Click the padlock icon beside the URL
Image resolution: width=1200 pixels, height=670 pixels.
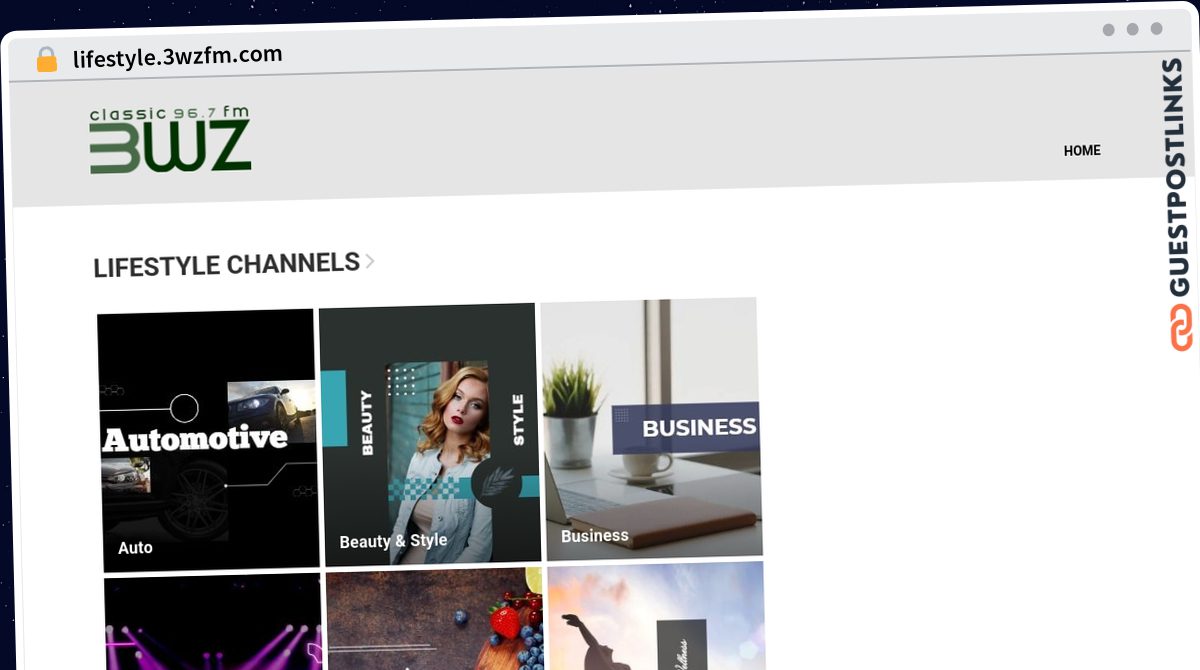pos(47,60)
